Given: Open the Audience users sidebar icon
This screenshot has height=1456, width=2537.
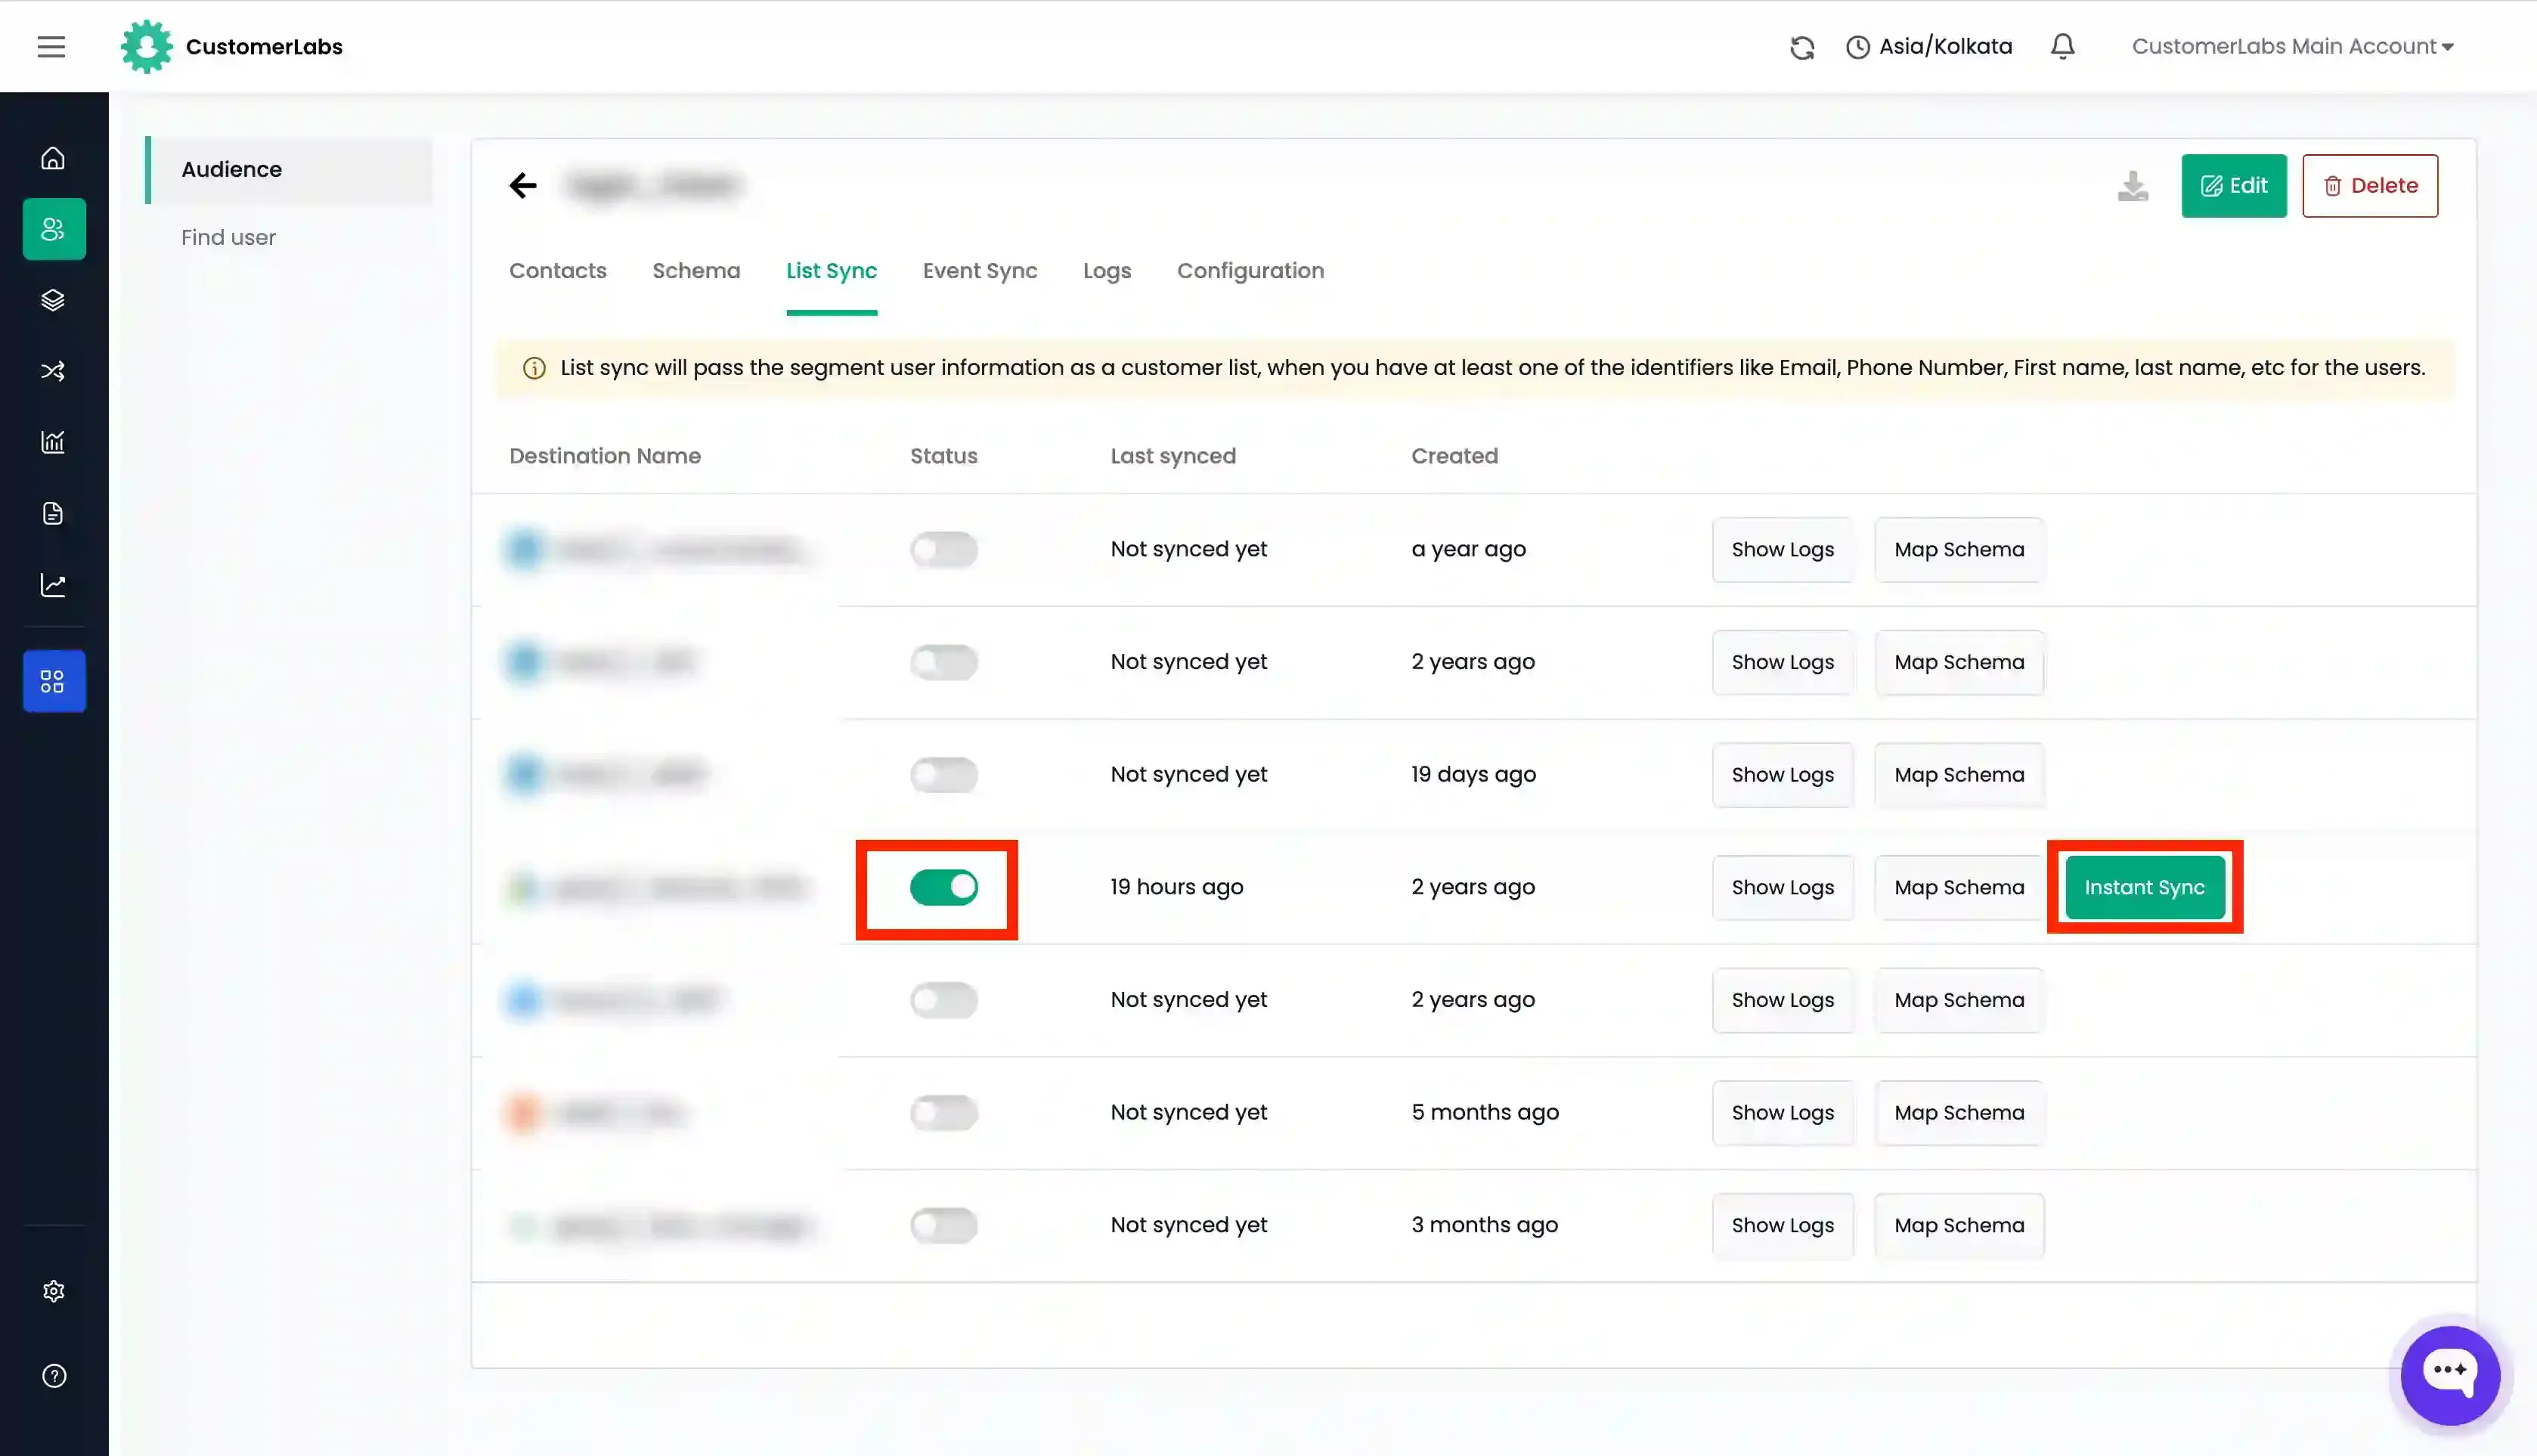Looking at the screenshot, I should point(53,229).
